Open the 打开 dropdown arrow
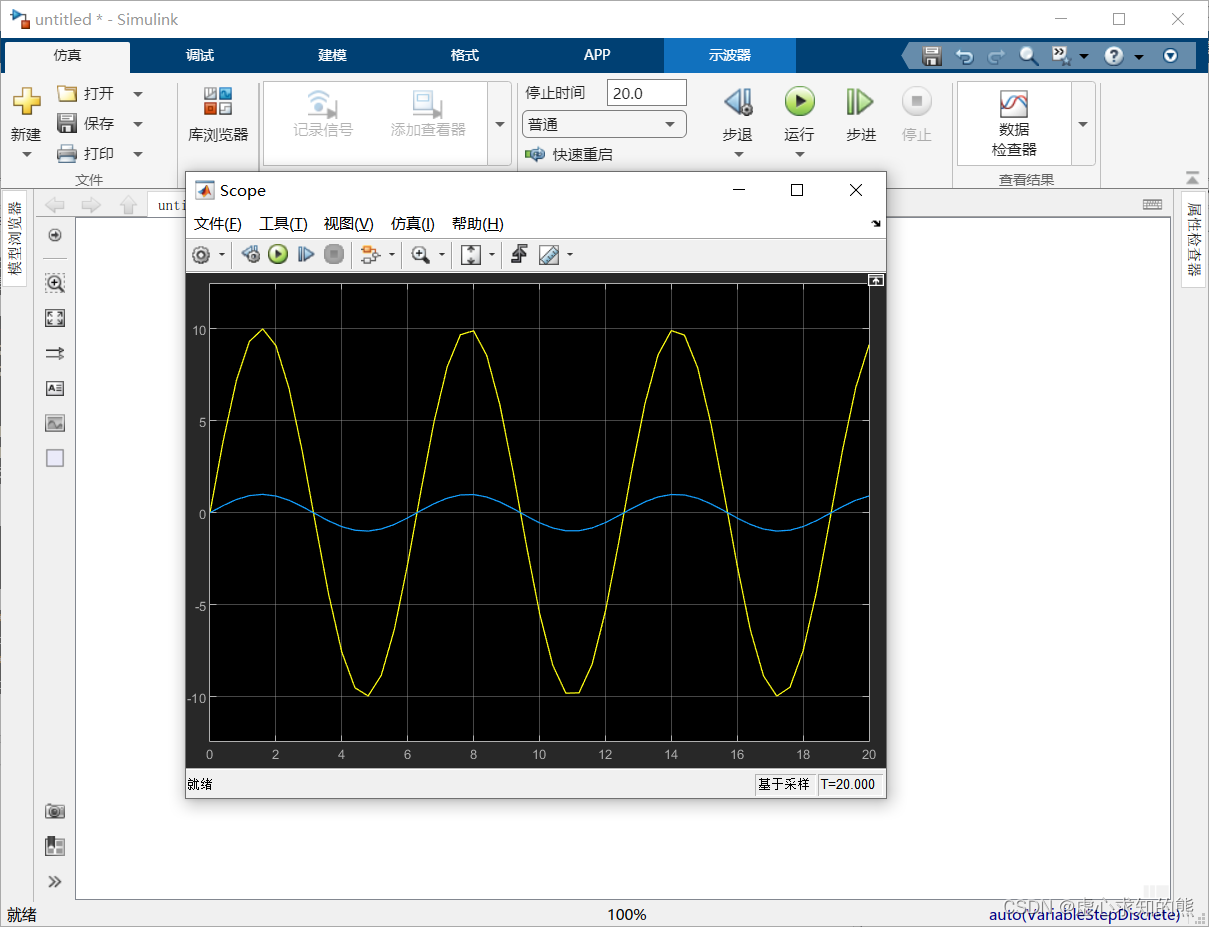Screen dimensions: 1209x927 coord(138,94)
